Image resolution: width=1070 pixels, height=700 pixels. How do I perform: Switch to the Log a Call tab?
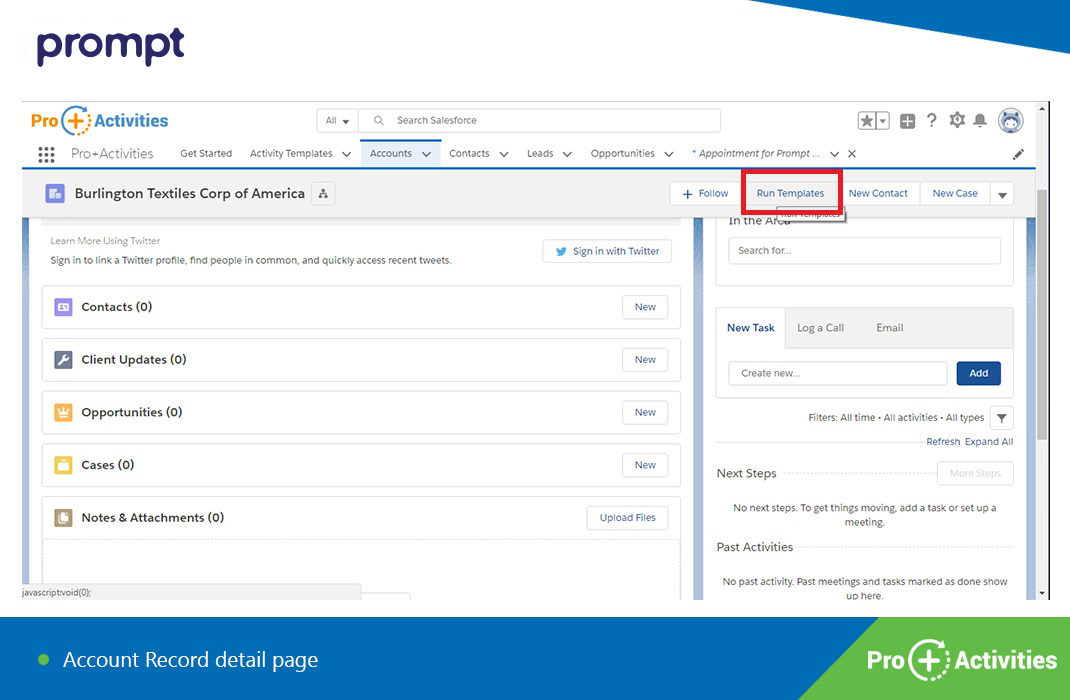click(822, 327)
